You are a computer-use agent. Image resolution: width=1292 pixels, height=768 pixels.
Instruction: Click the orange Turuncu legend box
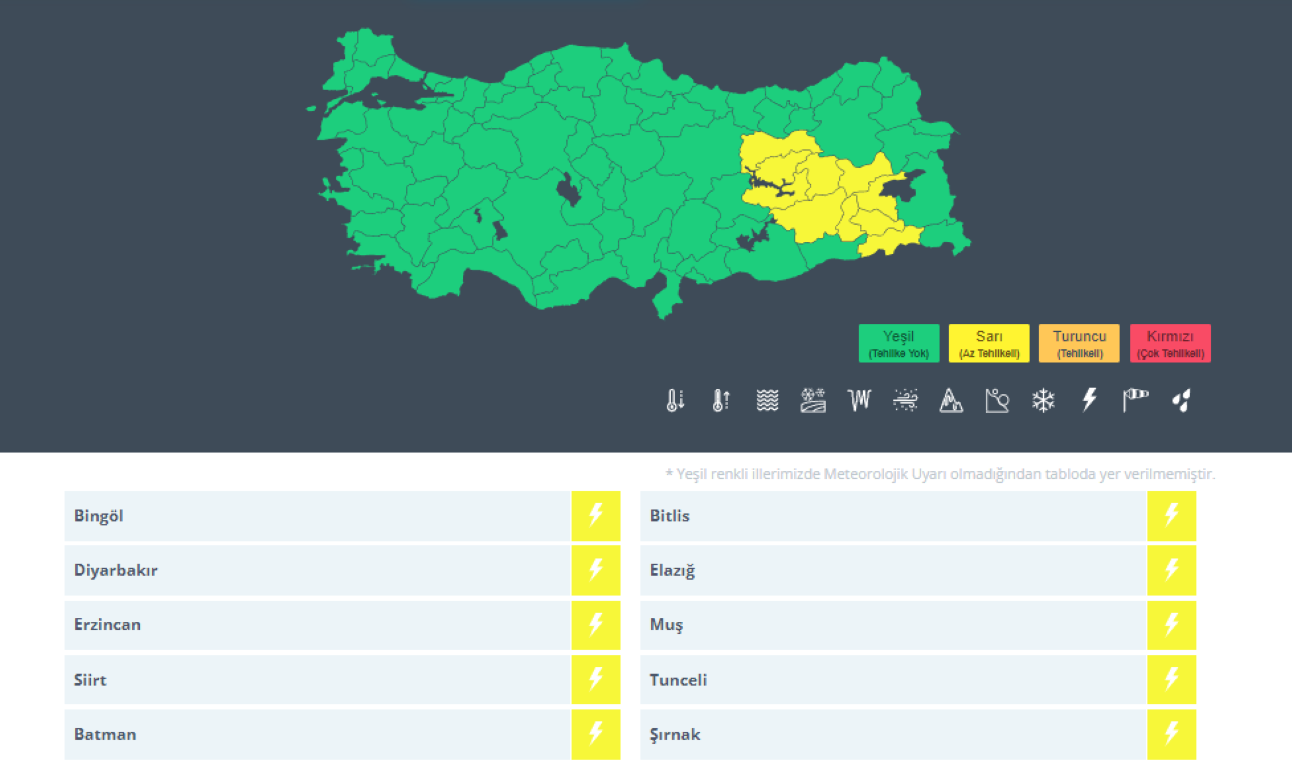[x=1079, y=343]
